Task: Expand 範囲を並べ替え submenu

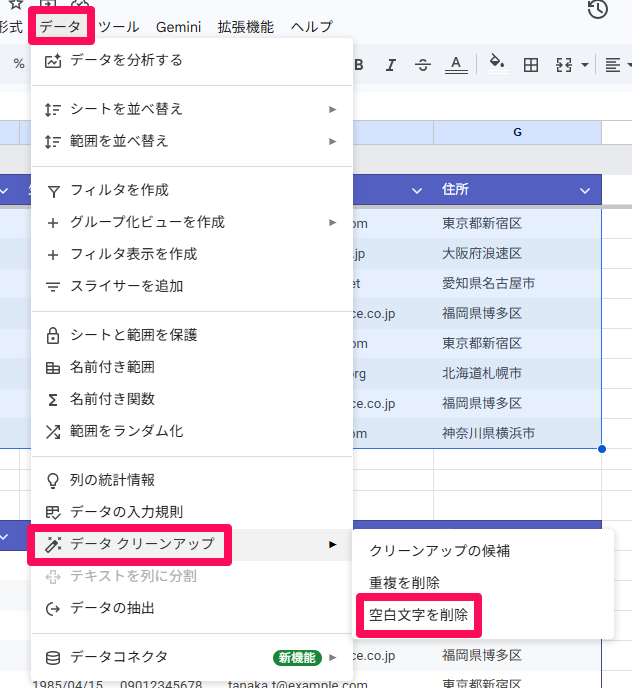Action: click(x=192, y=141)
